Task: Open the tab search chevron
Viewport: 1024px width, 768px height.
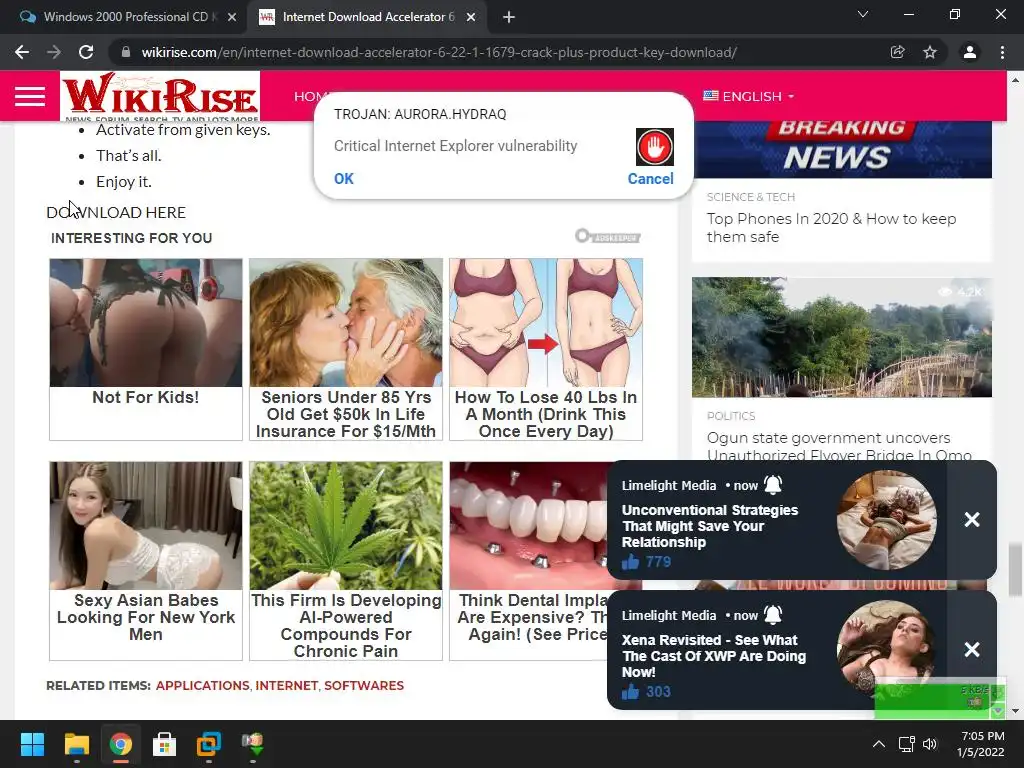Action: tap(863, 14)
